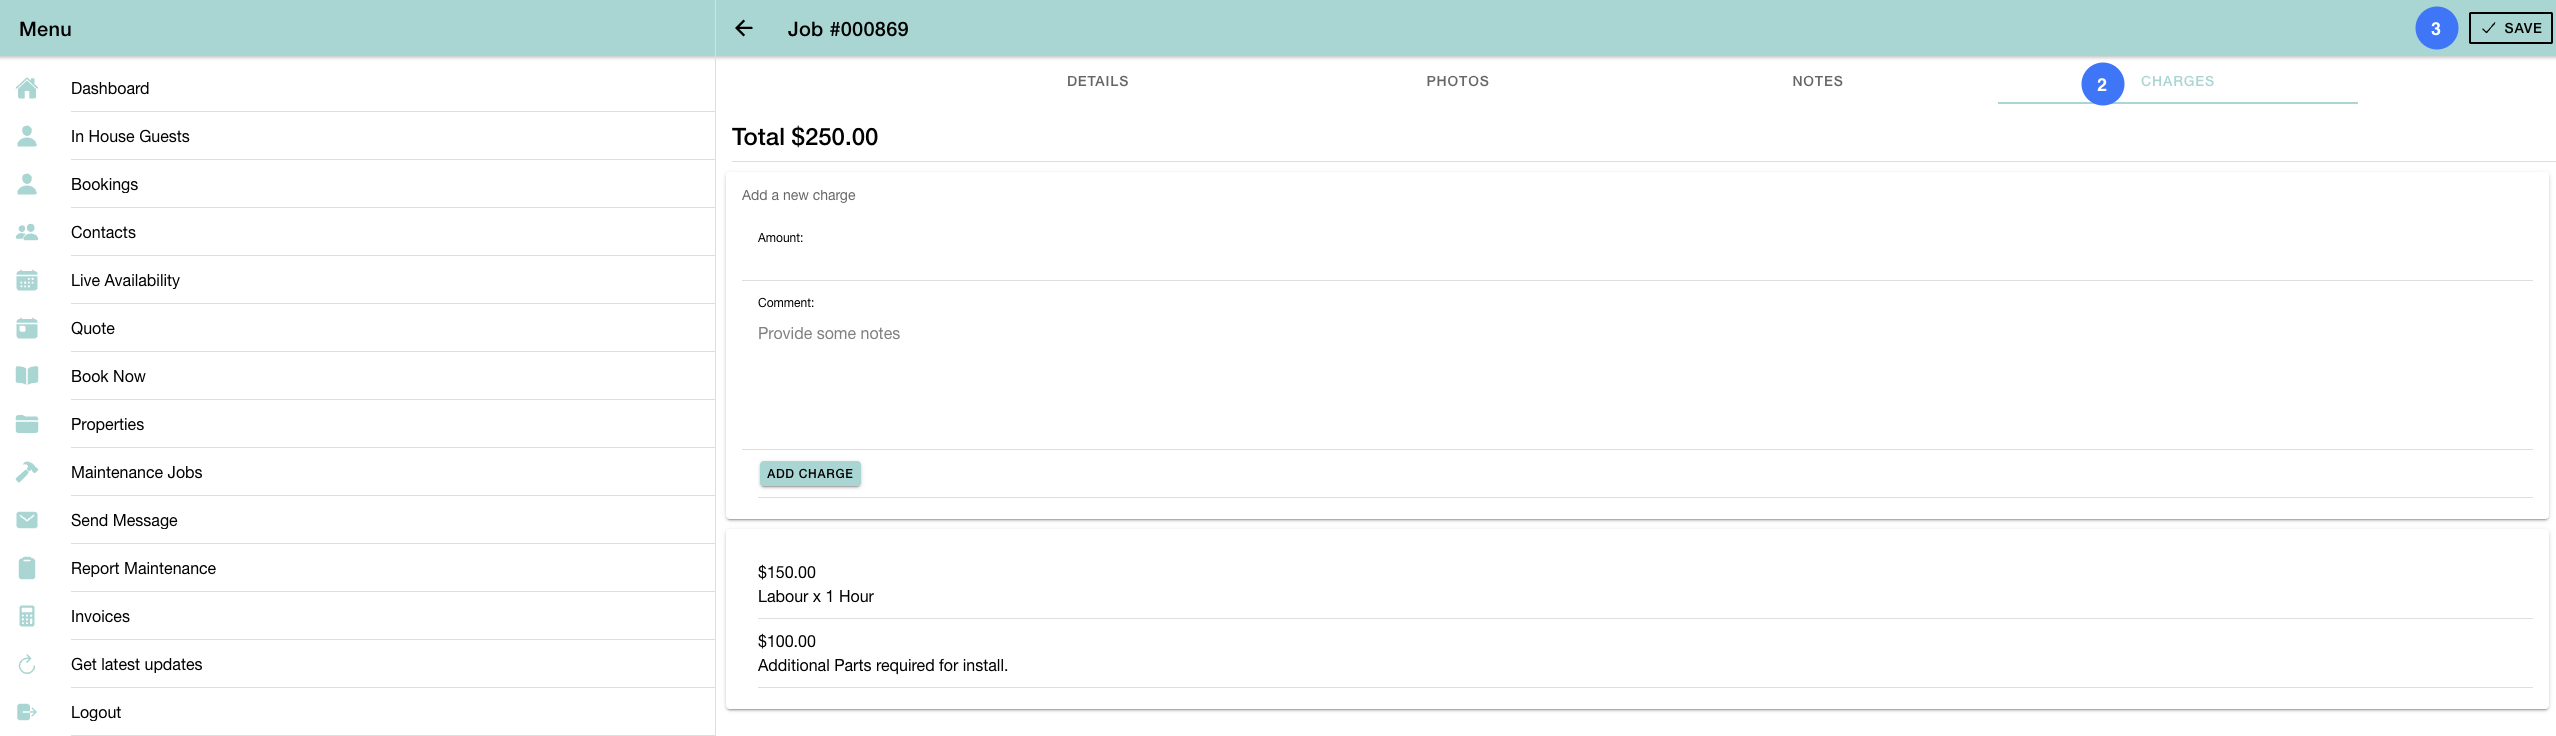Save the job with the Save button
The height and width of the screenshot is (736, 2556).
pyautogui.click(x=2510, y=28)
